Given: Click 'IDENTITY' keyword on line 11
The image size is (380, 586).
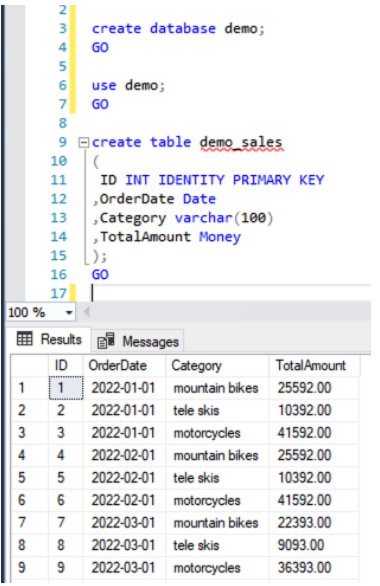Looking at the screenshot, I should pyautogui.click(x=191, y=180).
